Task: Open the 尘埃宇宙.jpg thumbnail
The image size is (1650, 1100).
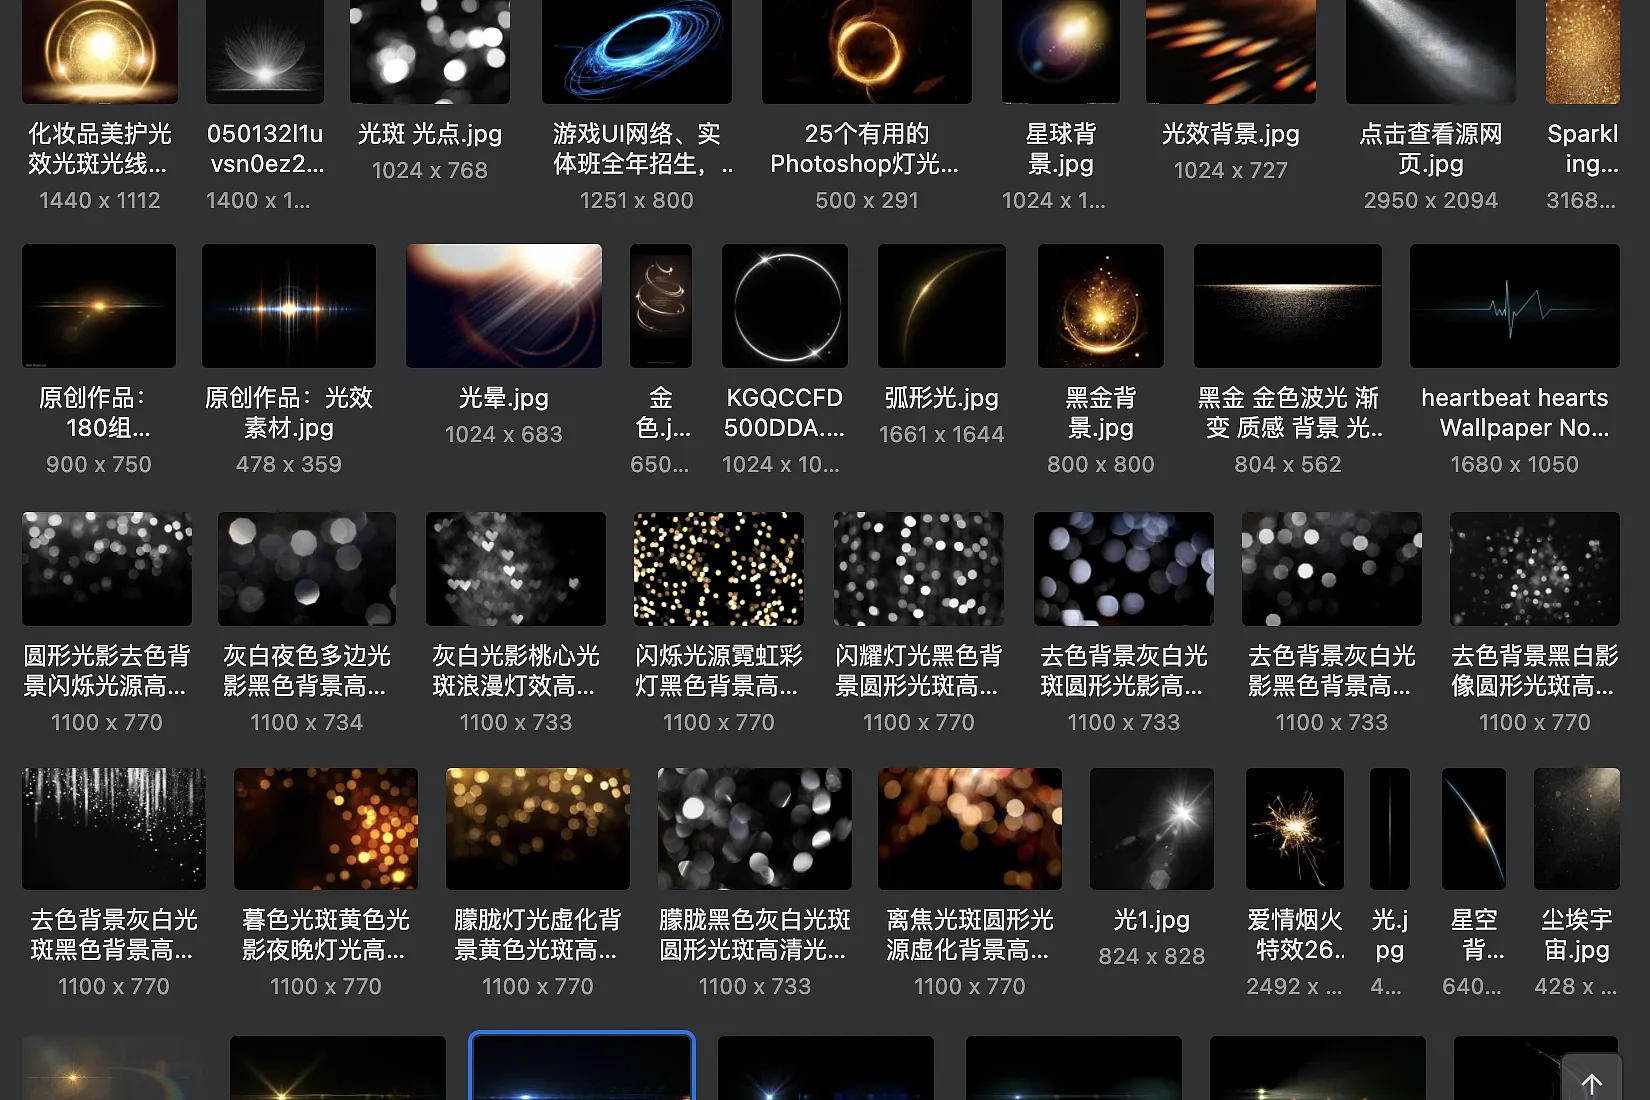Action: coord(1577,829)
